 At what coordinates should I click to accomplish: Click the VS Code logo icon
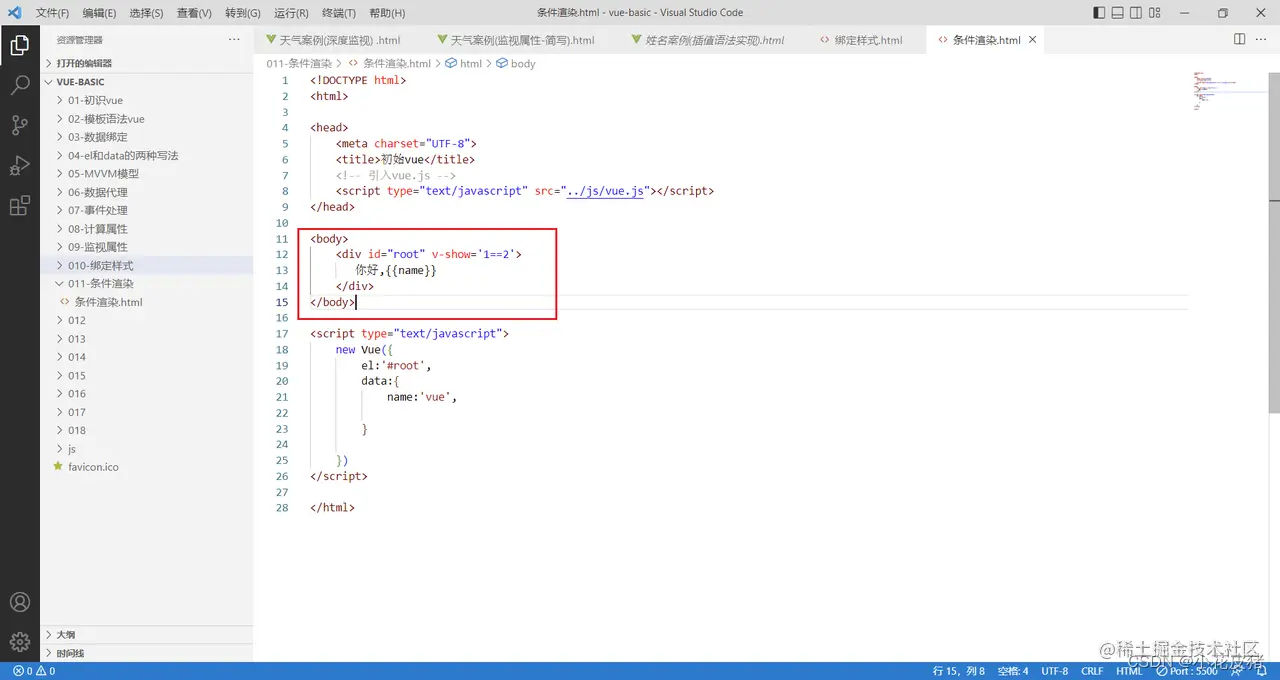pyautogui.click(x=14, y=12)
